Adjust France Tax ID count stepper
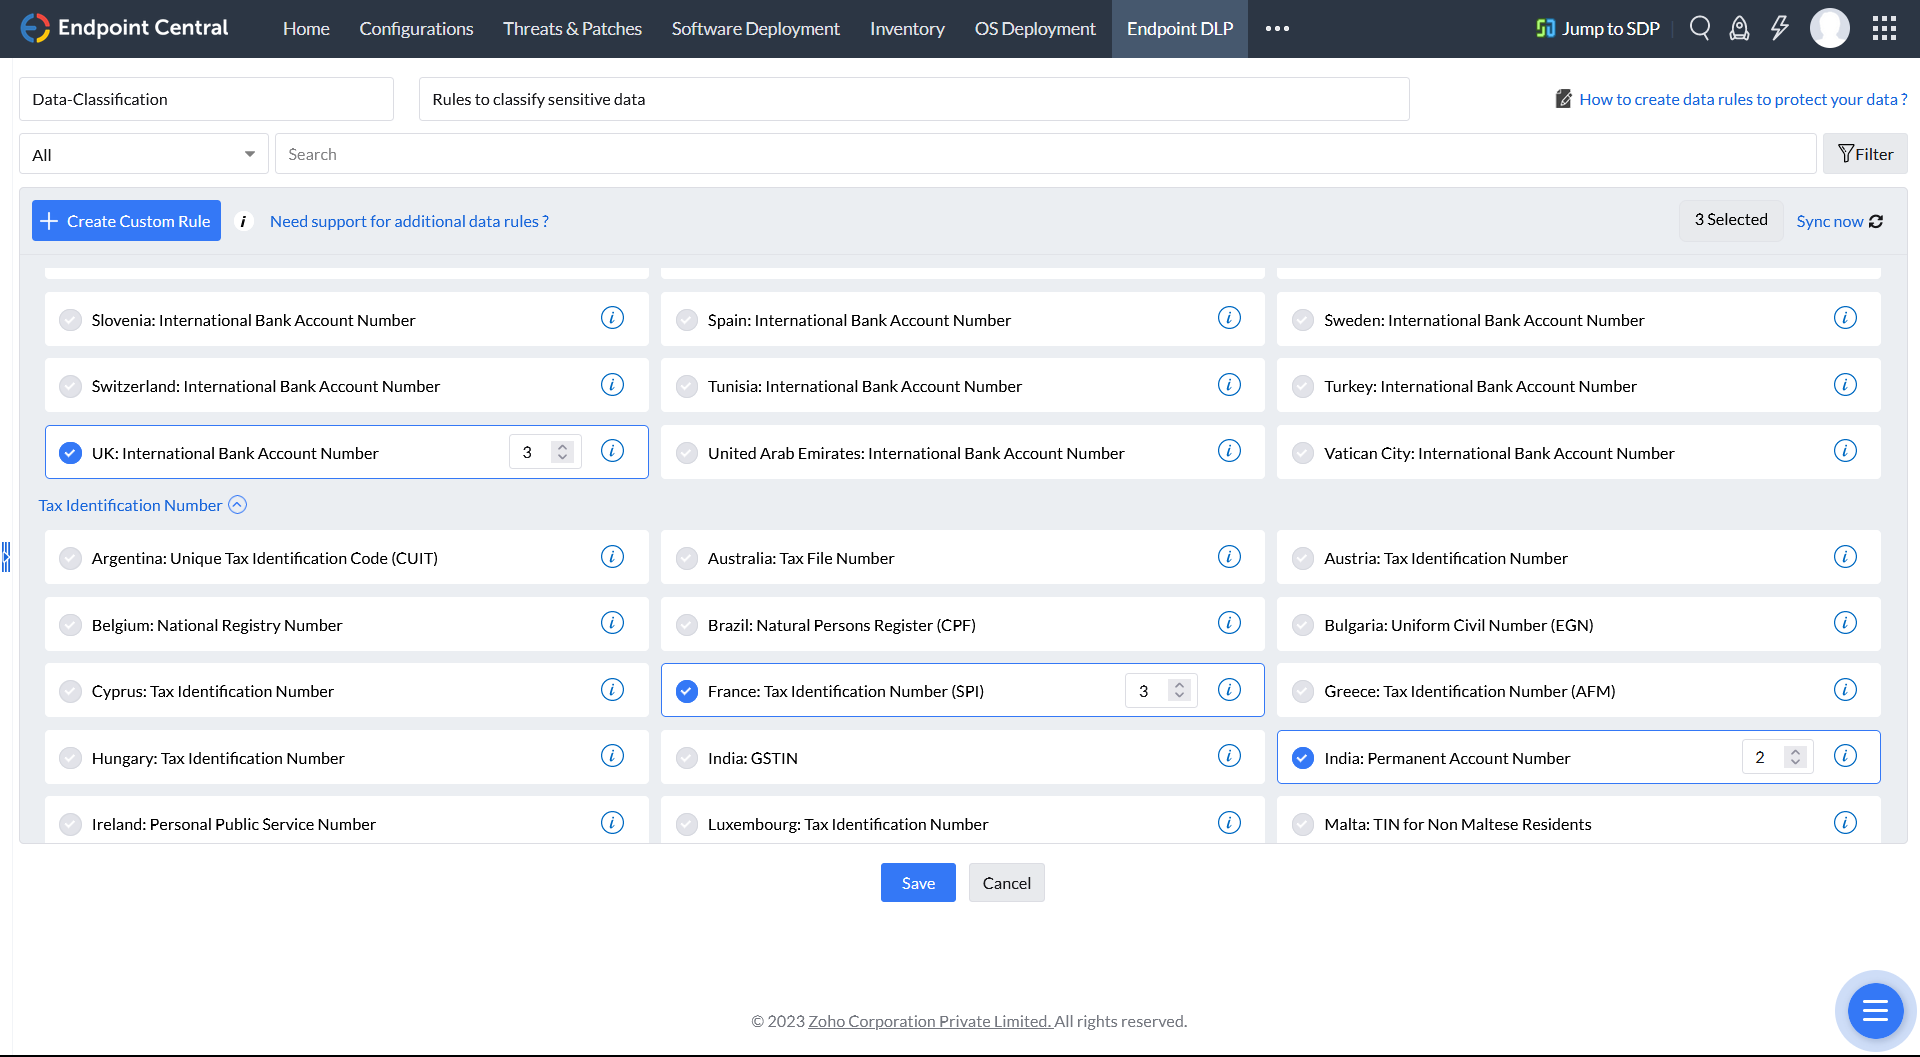This screenshot has height=1057, width=1920. click(1179, 691)
